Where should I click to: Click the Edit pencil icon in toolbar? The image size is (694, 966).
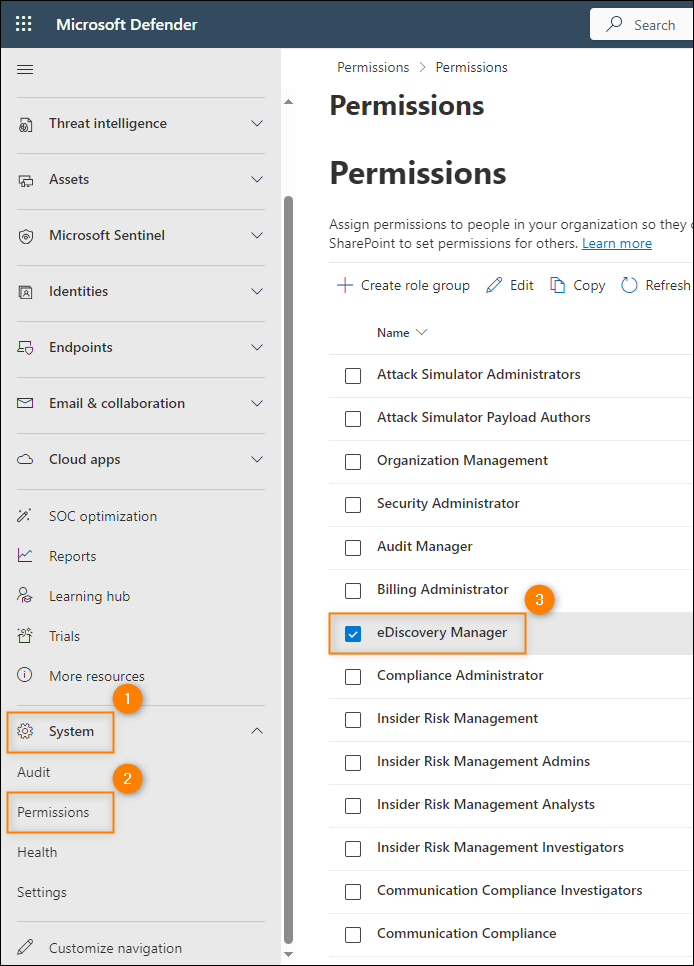[494, 285]
